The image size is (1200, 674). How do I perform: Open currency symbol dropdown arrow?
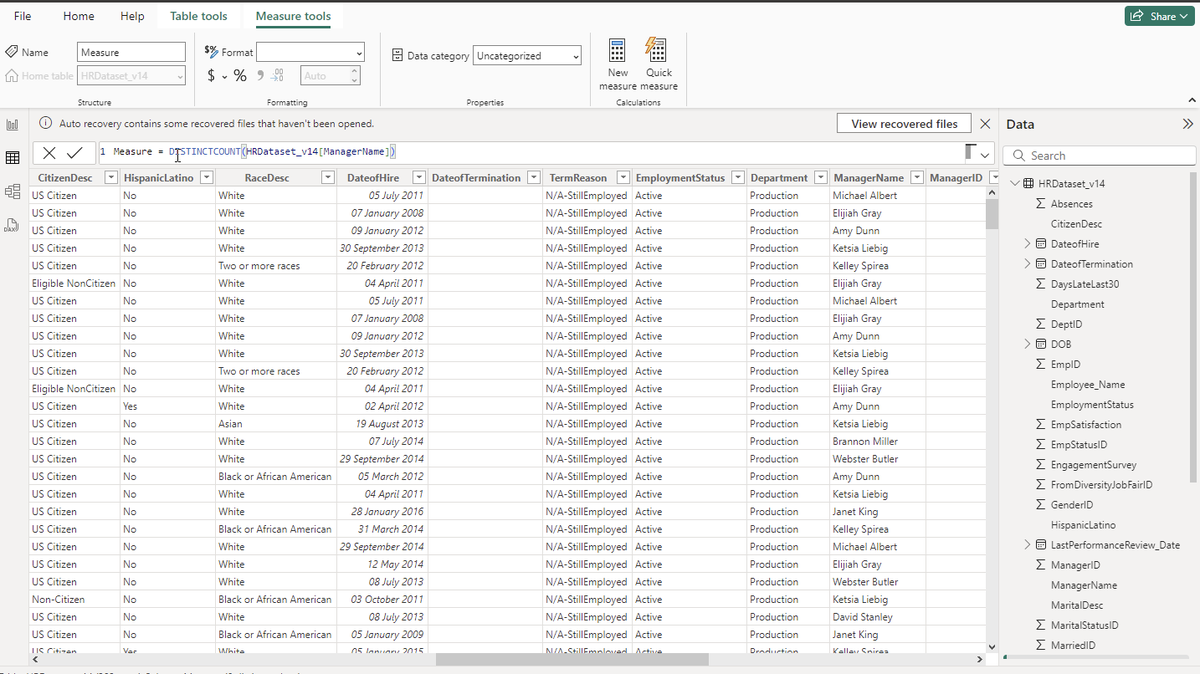tap(224, 77)
